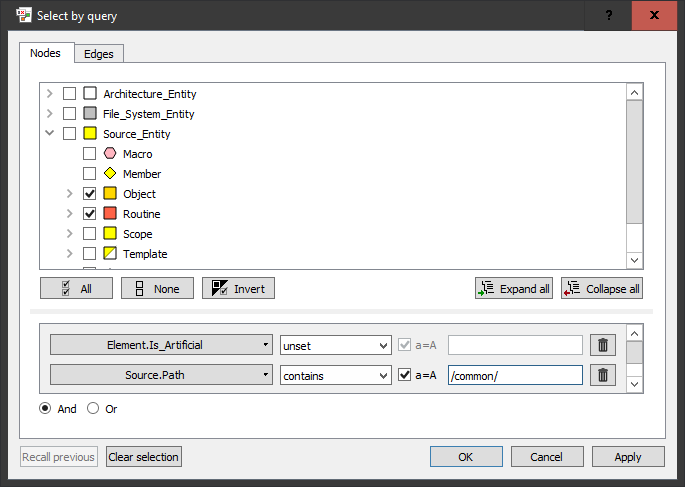685x487 pixels.
Task: Apply the query settings
Action: click(x=628, y=457)
